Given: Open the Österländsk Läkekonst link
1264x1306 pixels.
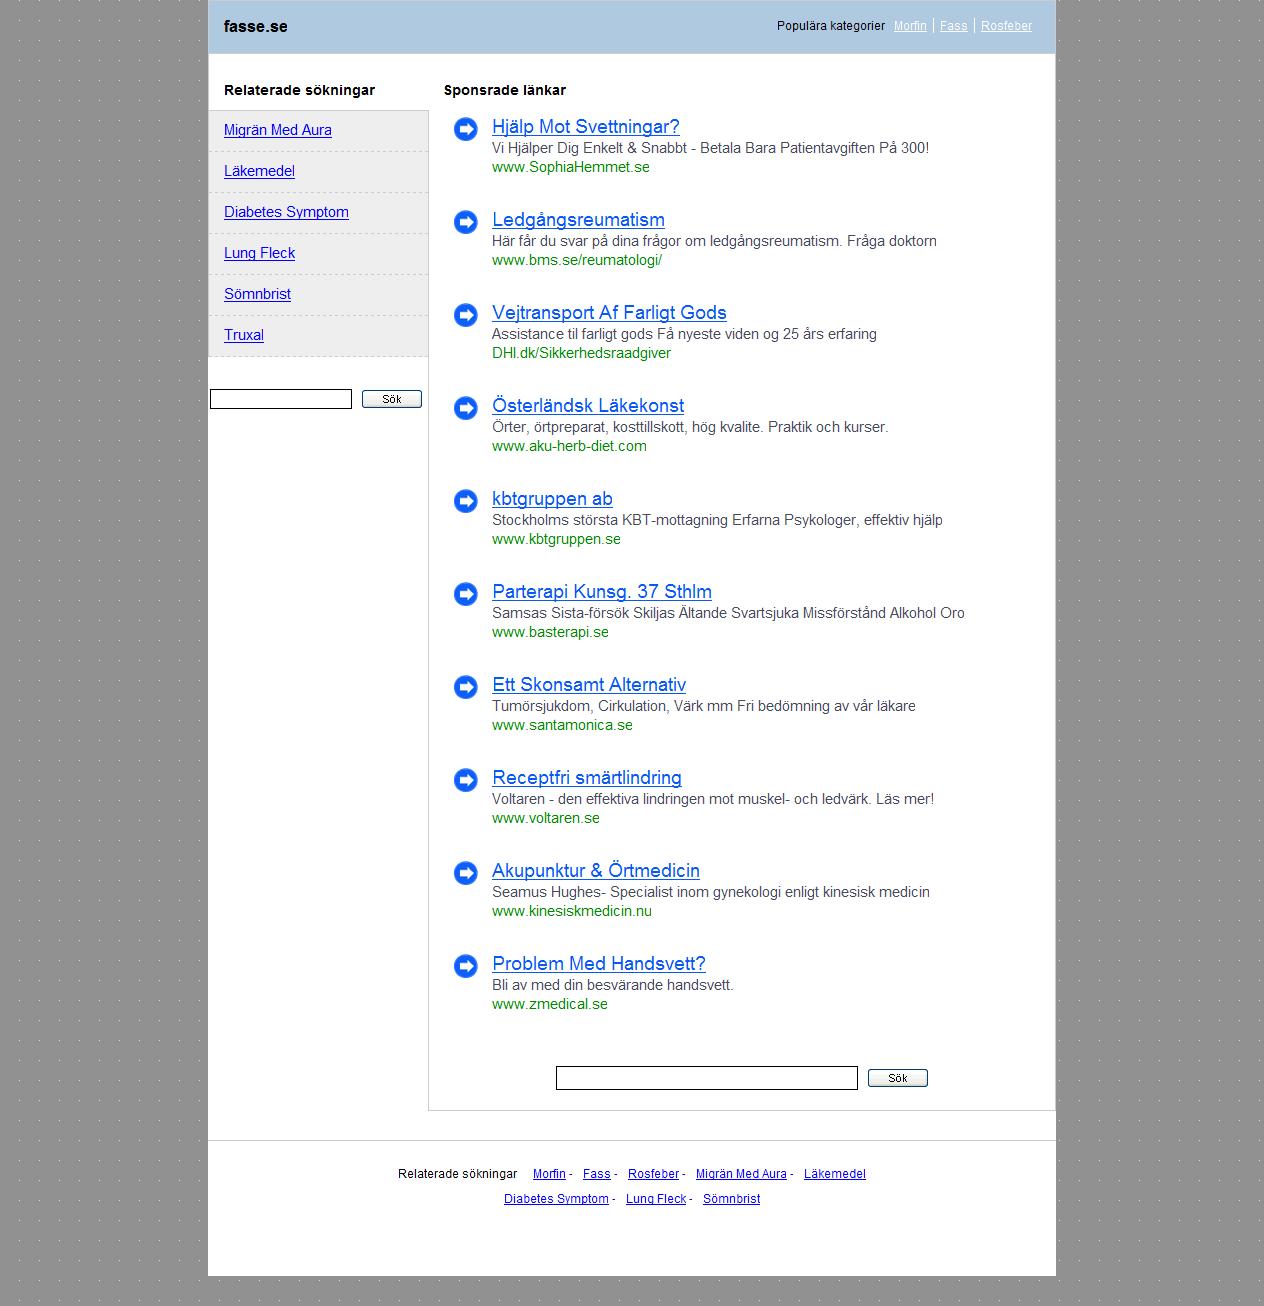Looking at the screenshot, I should coord(588,406).
